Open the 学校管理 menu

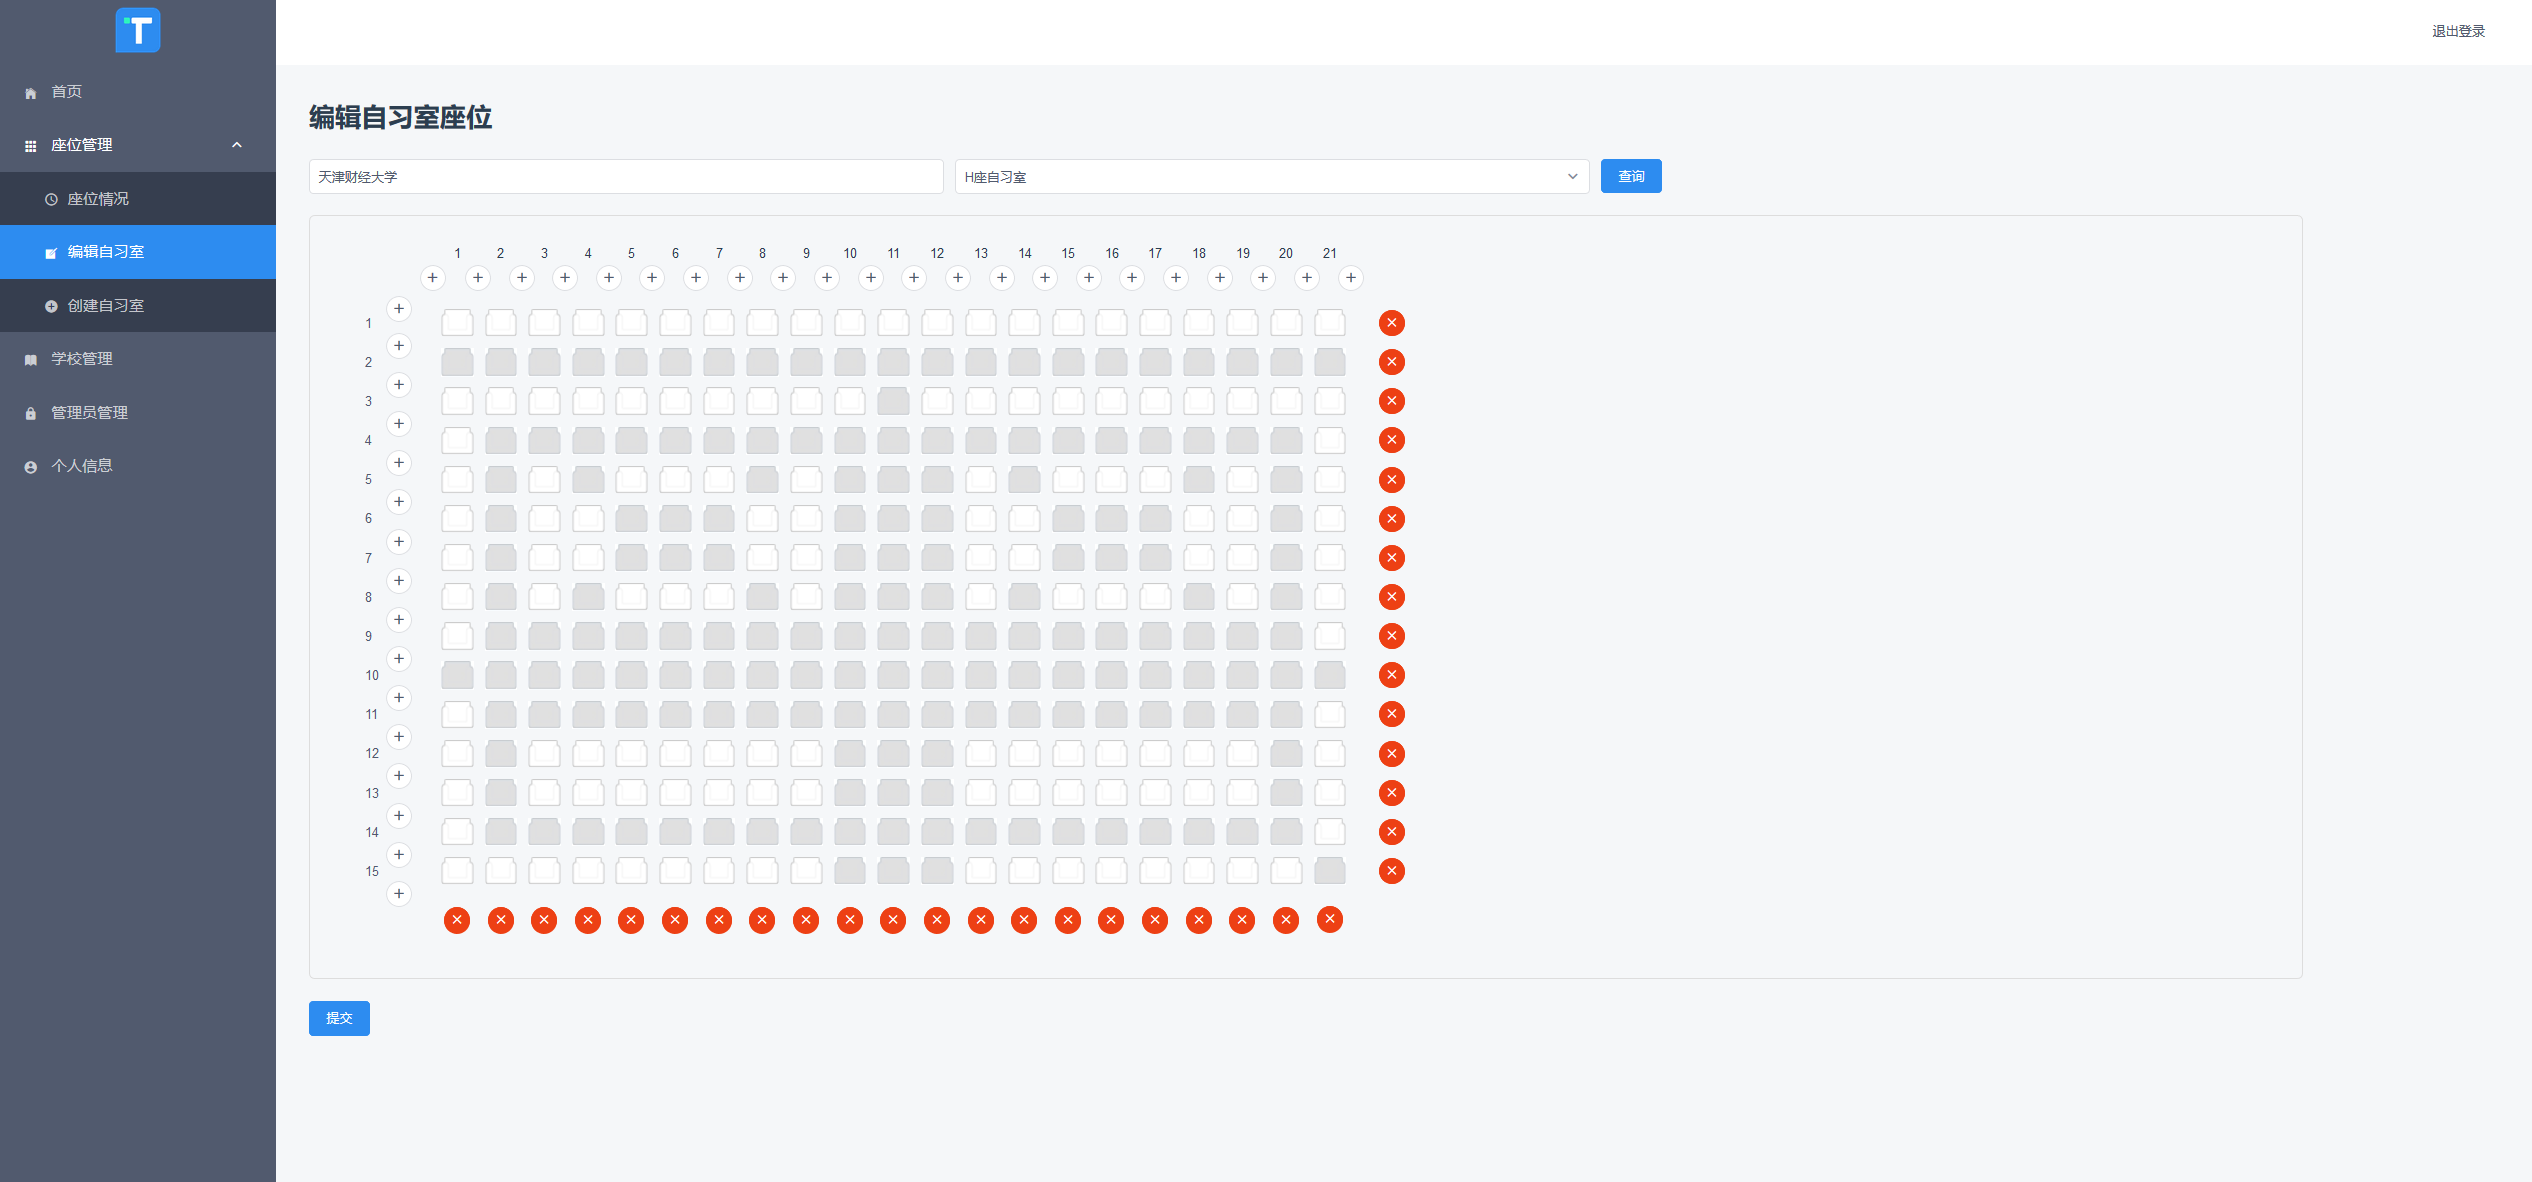click(x=82, y=359)
